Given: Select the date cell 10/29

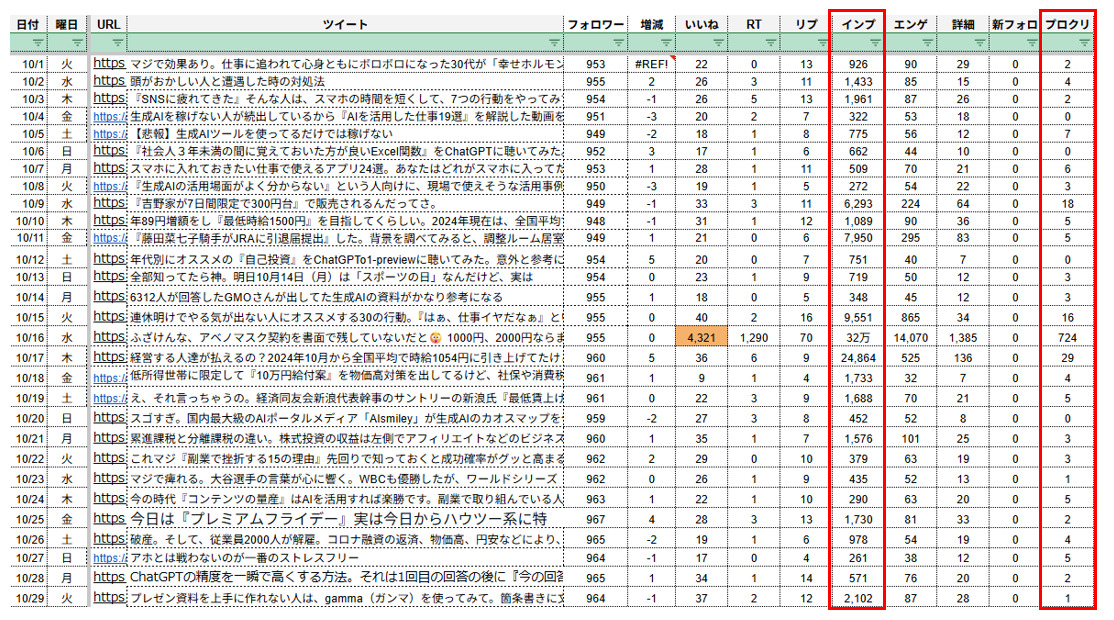Looking at the screenshot, I should click(30, 598).
